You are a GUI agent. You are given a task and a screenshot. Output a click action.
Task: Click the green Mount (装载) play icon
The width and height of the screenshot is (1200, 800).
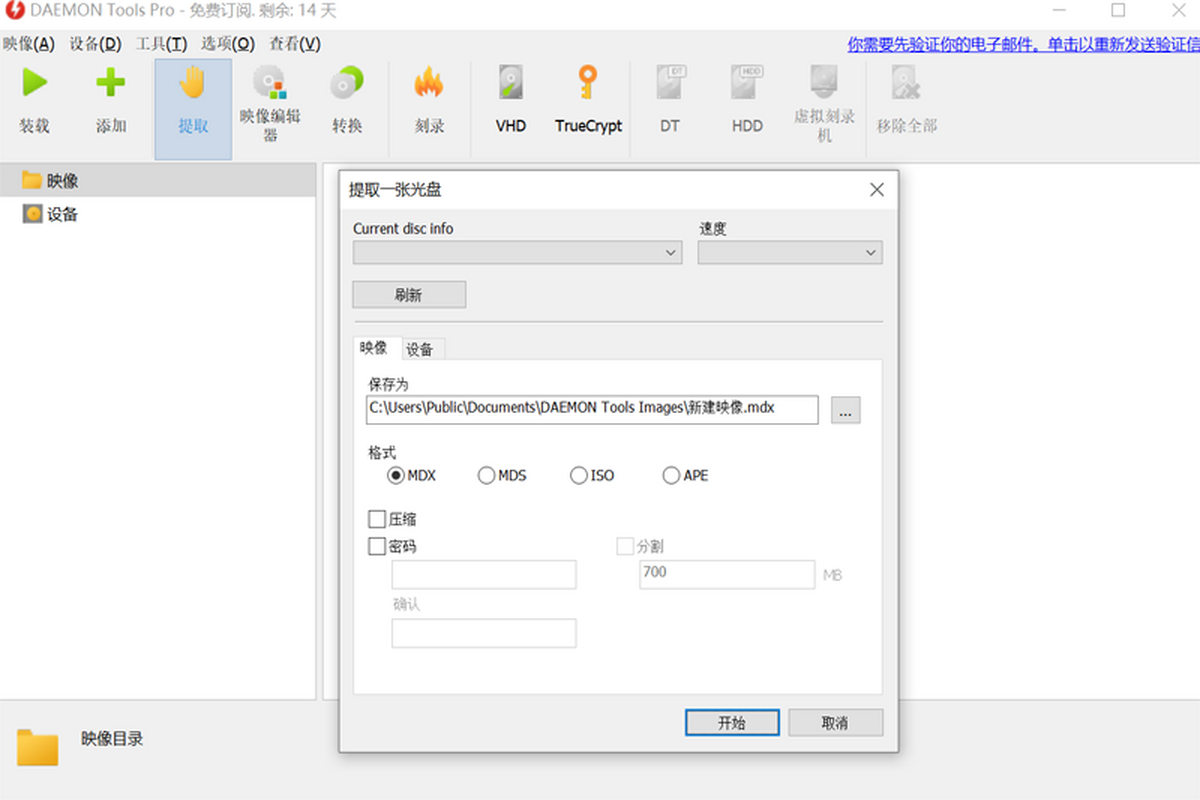(35, 84)
